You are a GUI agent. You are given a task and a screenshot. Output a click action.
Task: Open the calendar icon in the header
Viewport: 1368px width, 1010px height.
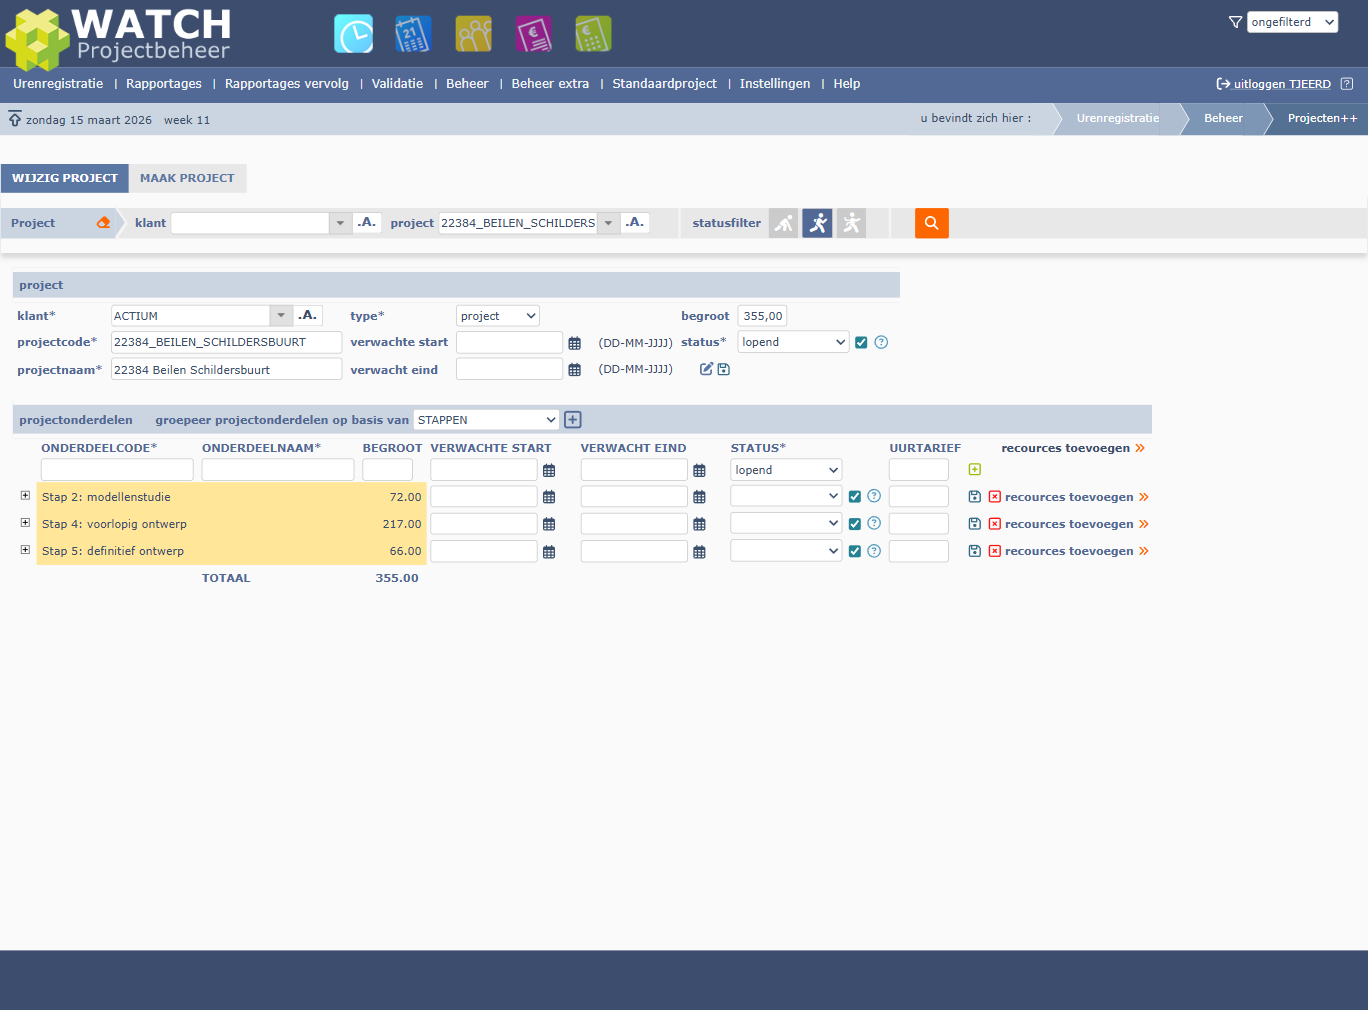click(x=413, y=34)
